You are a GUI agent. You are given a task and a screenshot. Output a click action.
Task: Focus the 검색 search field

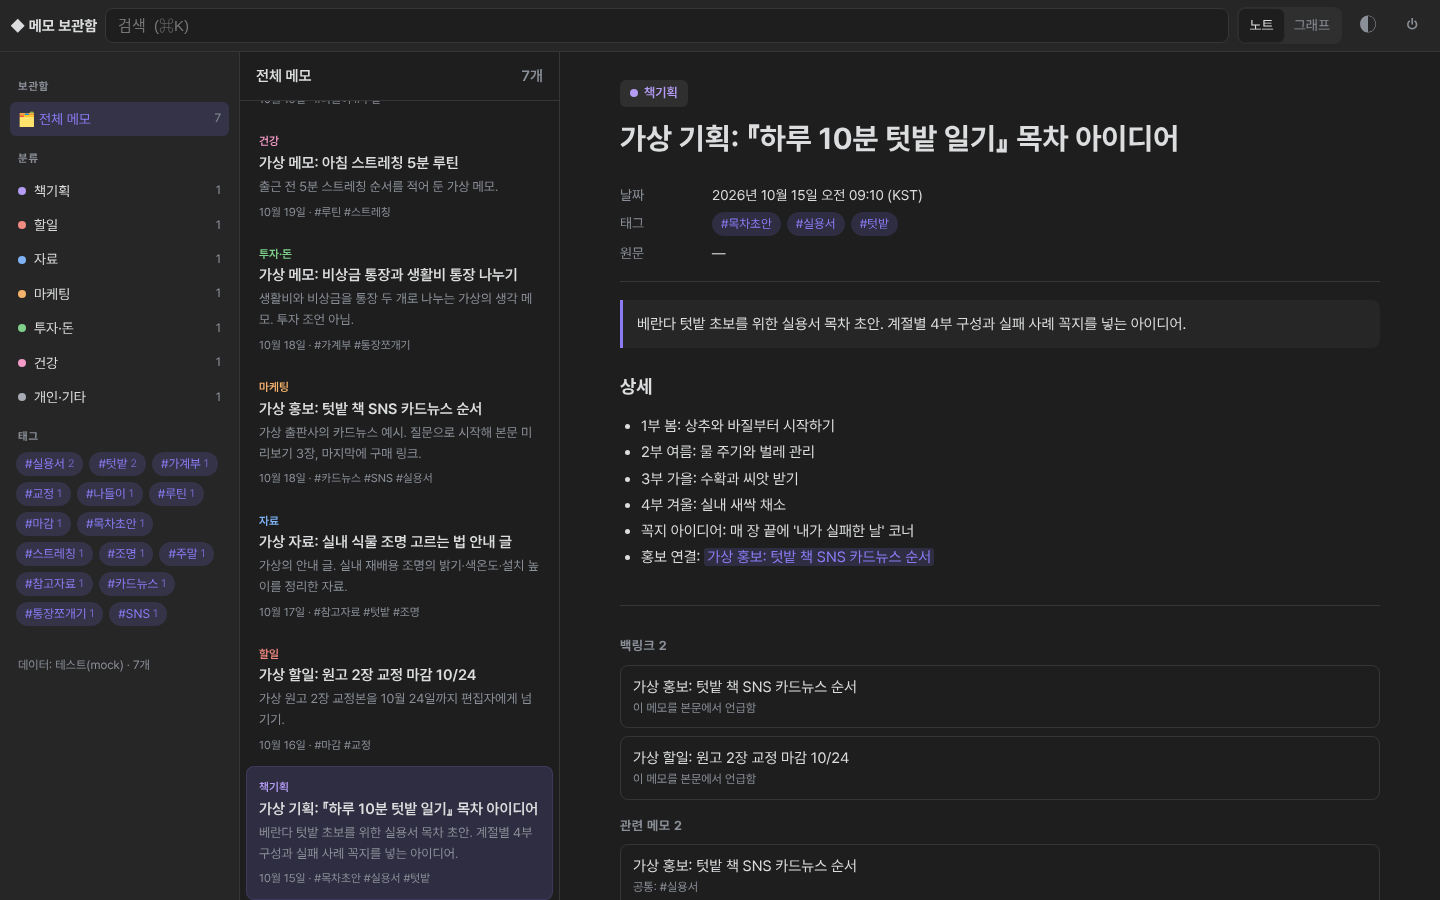coord(667,26)
